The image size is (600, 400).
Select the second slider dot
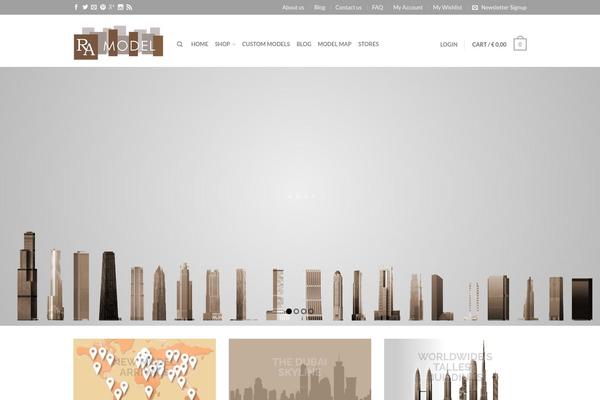coord(296,311)
